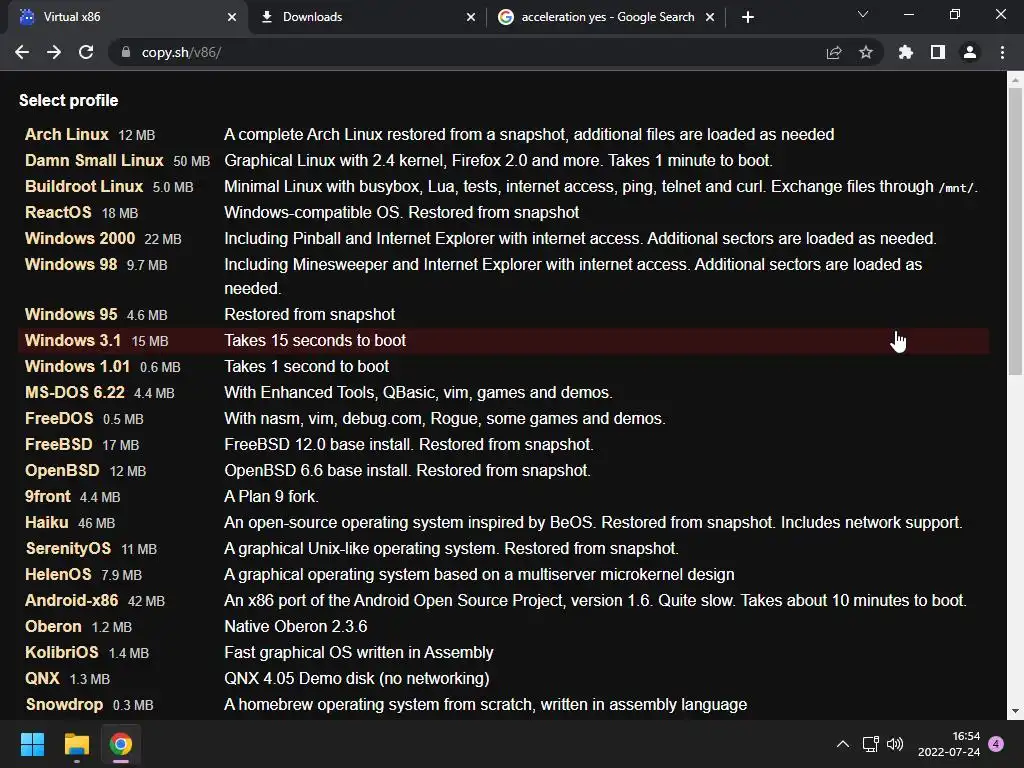Open the tab search chevron

click(x=863, y=14)
